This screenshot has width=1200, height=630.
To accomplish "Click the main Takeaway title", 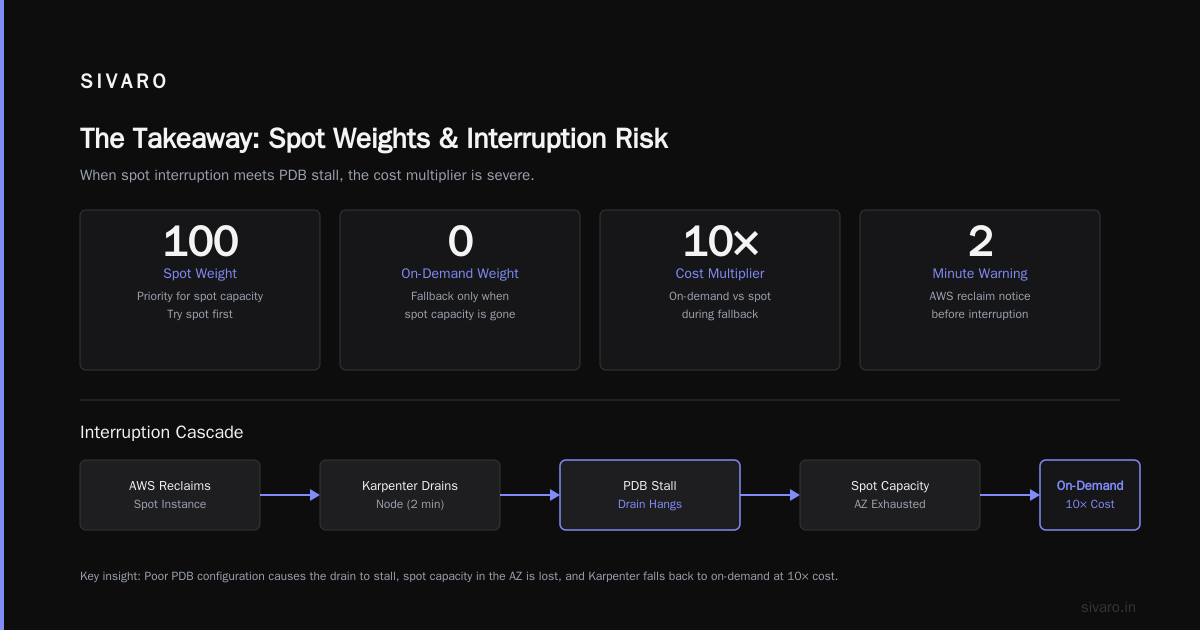I will tap(374, 138).
